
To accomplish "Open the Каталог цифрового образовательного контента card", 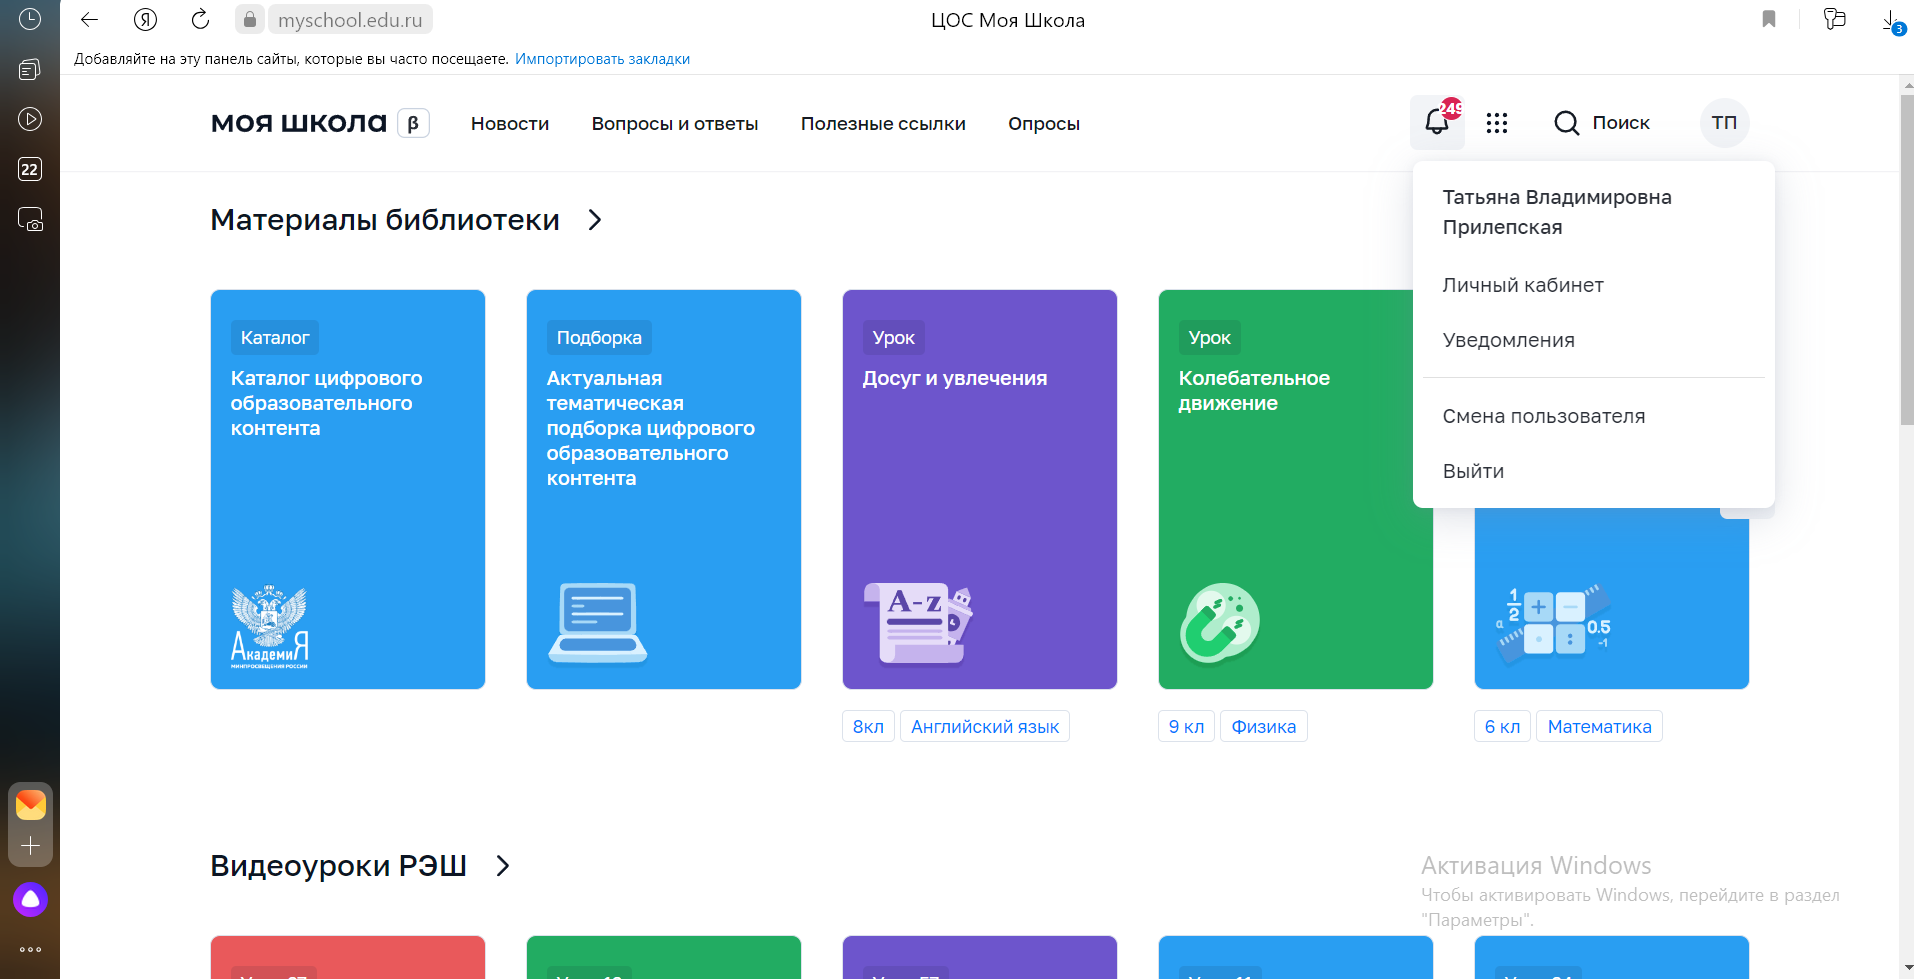I will point(348,490).
